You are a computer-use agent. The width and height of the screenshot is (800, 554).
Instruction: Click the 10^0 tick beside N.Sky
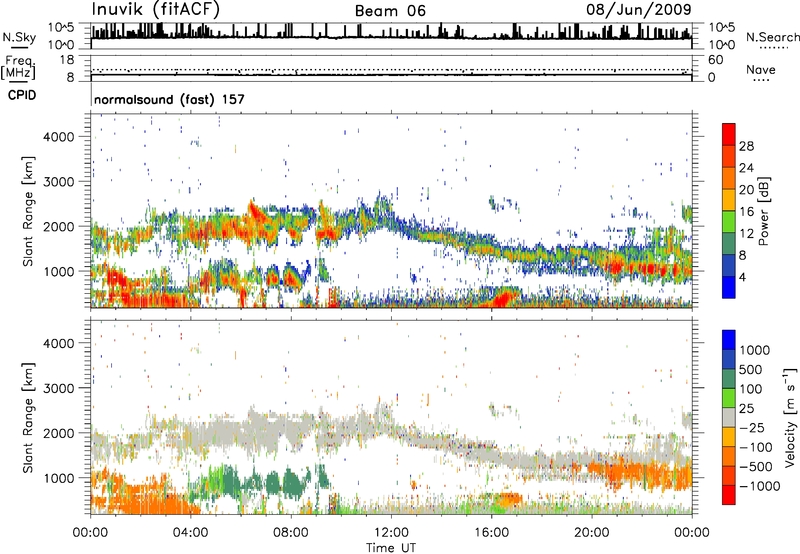tap(61, 45)
